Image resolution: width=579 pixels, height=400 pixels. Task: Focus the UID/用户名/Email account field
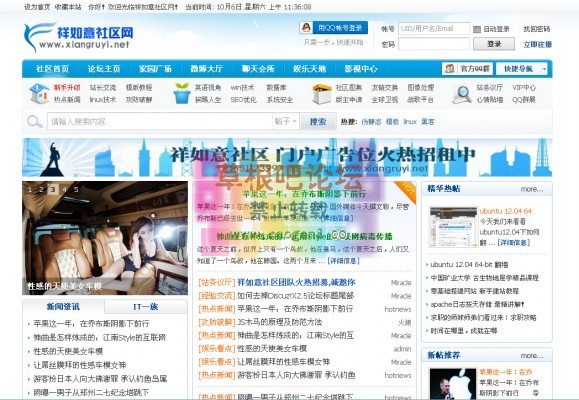(434, 28)
